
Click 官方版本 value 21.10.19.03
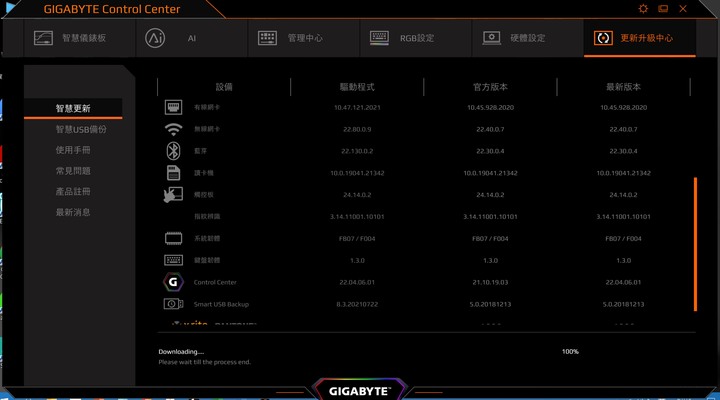(x=490, y=282)
